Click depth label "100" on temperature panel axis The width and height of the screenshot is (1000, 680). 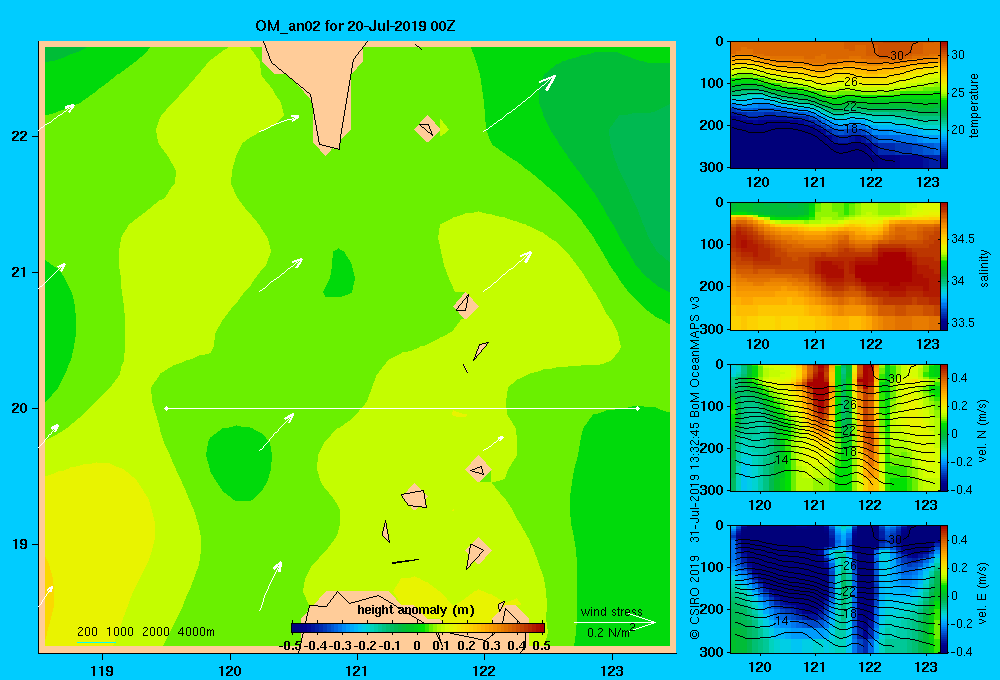click(x=714, y=84)
